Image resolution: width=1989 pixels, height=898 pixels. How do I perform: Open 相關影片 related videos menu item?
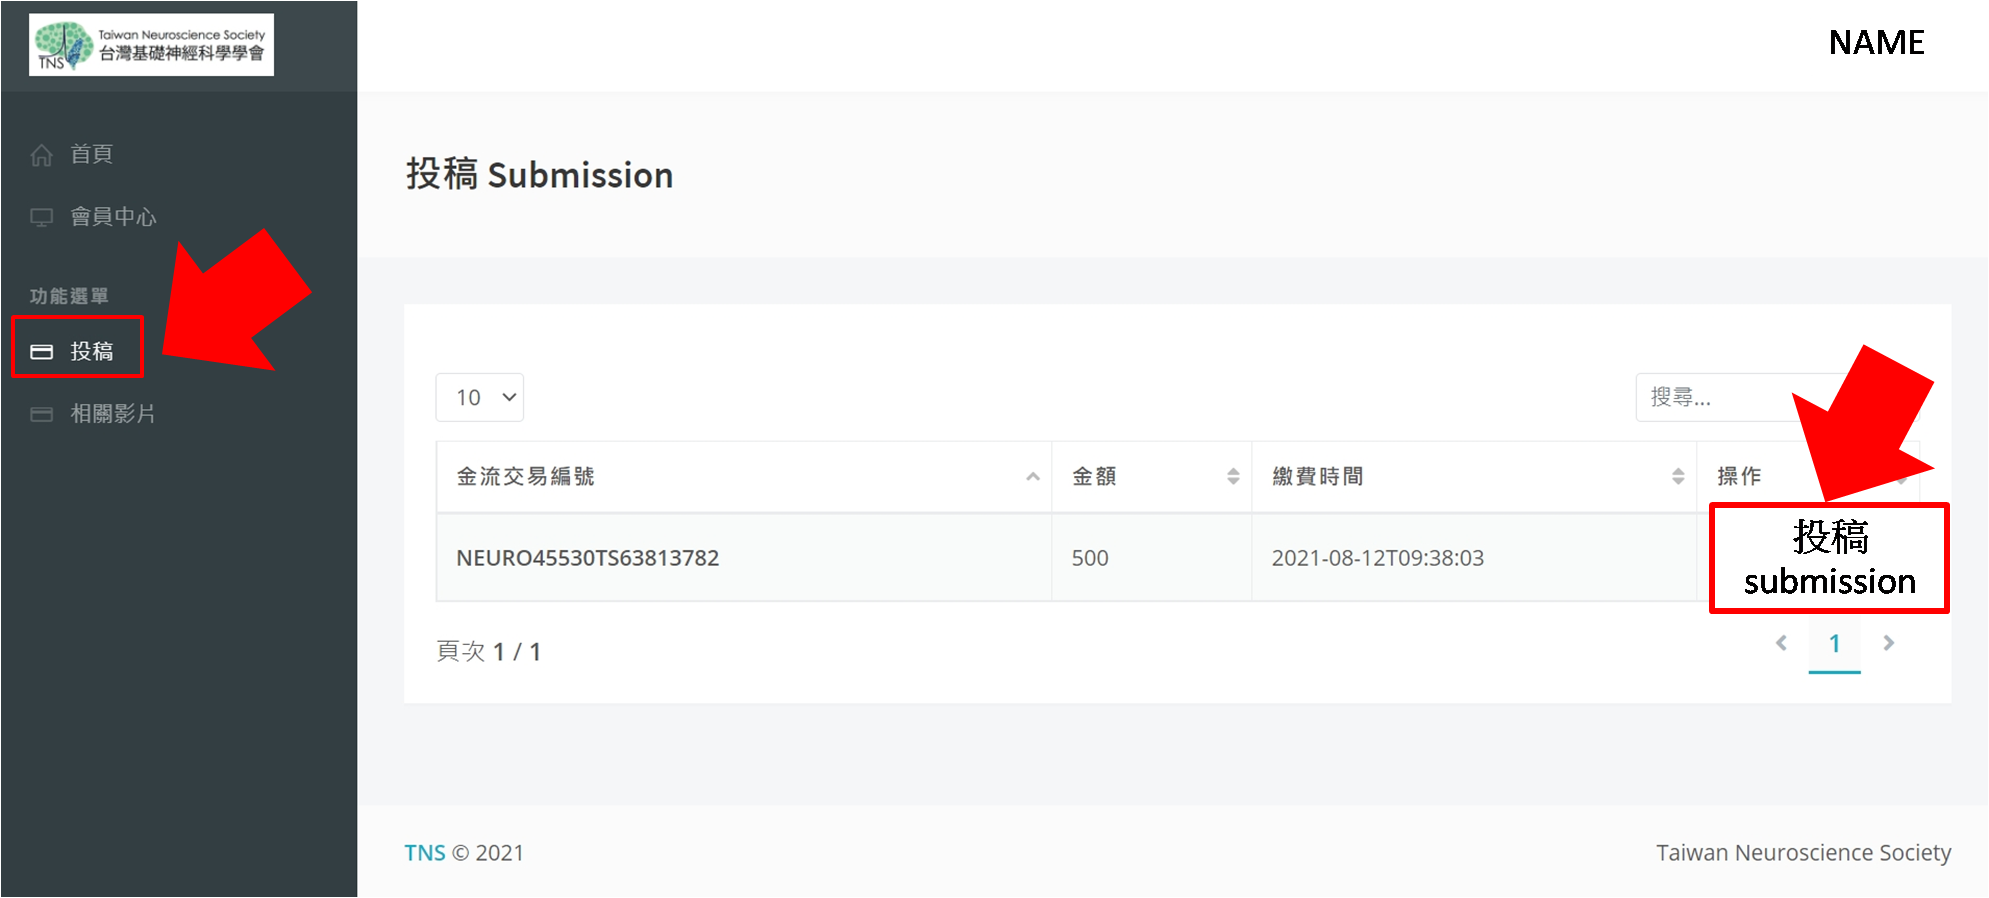pos(113,414)
